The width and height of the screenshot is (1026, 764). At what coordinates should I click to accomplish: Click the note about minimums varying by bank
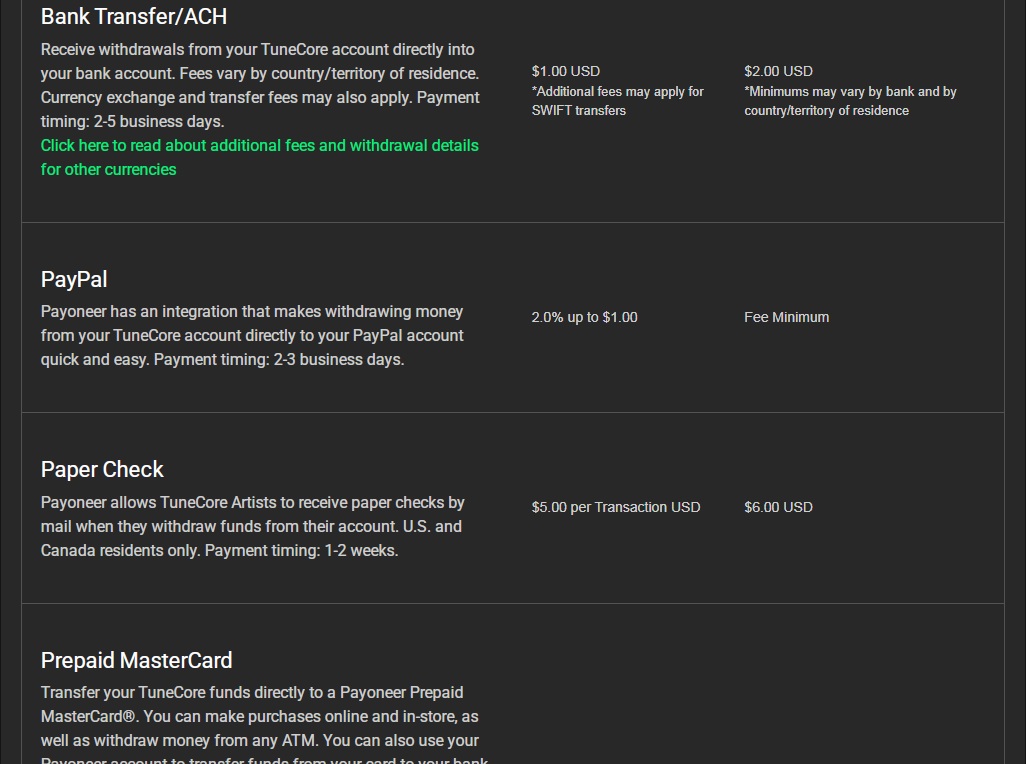click(x=850, y=101)
